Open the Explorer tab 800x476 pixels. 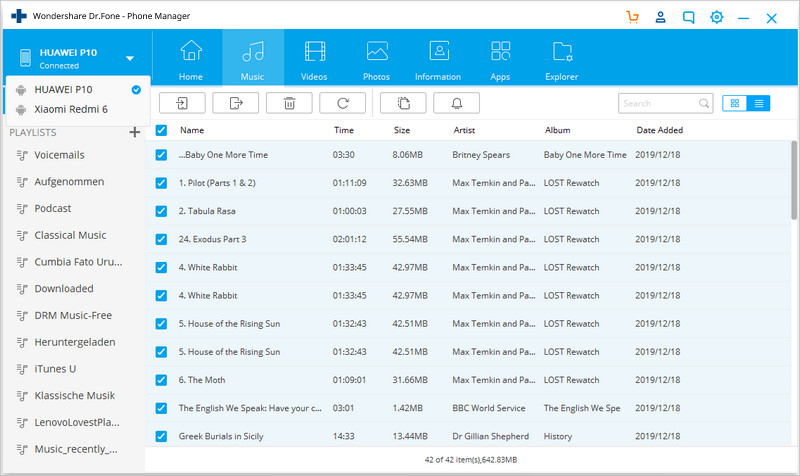562,58
